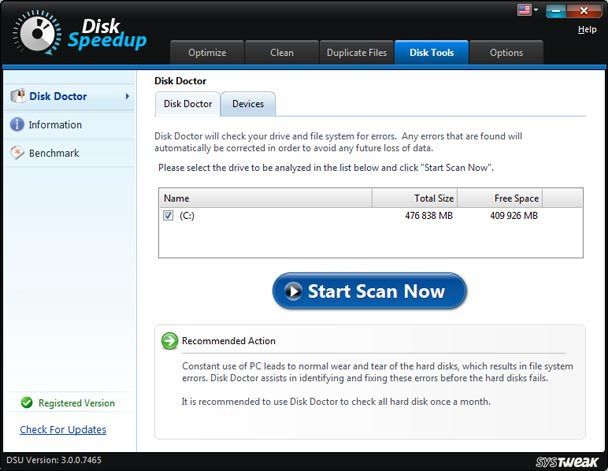Click the US flag language icon
The image size is (608, 471).
click(524, 10)
